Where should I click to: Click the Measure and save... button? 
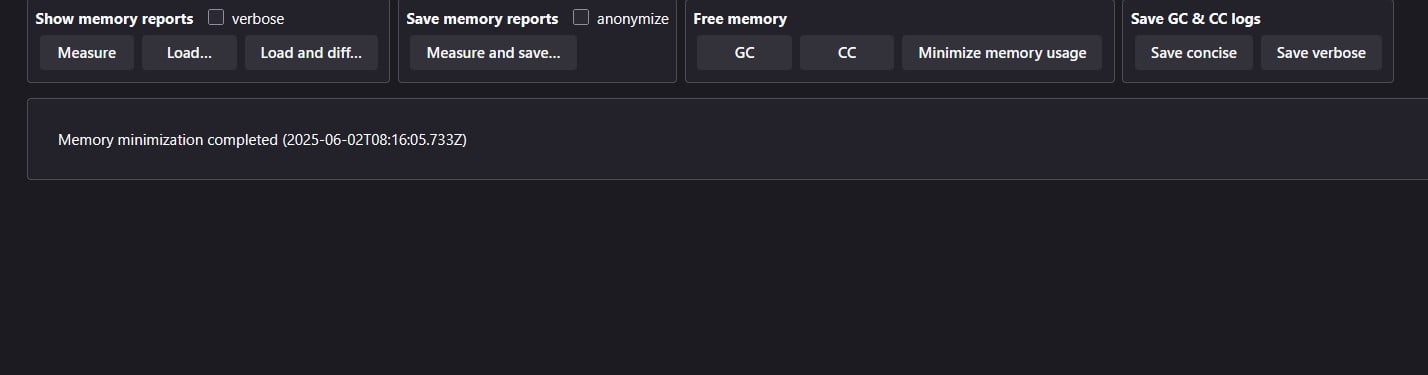(x=494, y=53)
